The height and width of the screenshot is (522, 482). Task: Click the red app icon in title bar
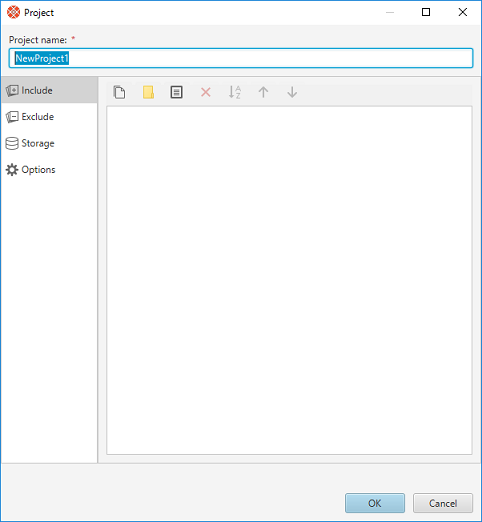click(x=13, y=12)
